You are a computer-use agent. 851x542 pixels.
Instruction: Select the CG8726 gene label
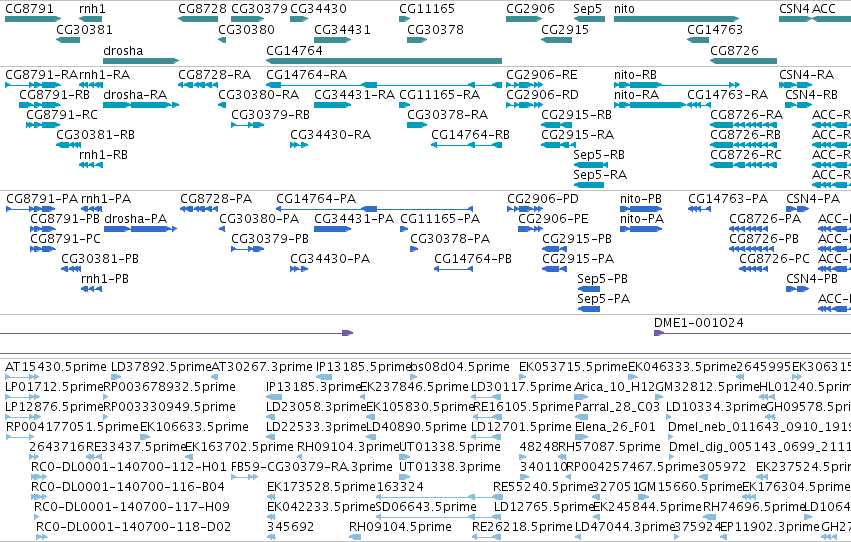pyautogui.click(x=734, y=50)
